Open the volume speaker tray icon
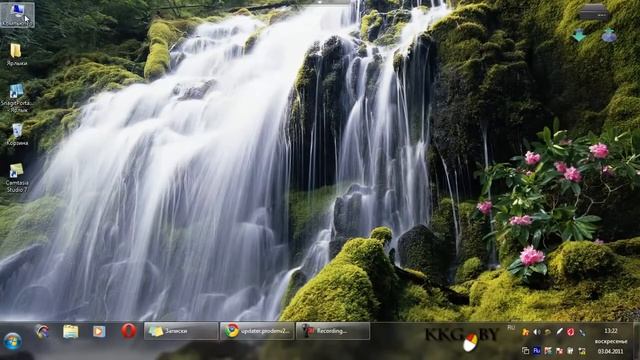This screenshot has height=360, width=640. [537, 332]
